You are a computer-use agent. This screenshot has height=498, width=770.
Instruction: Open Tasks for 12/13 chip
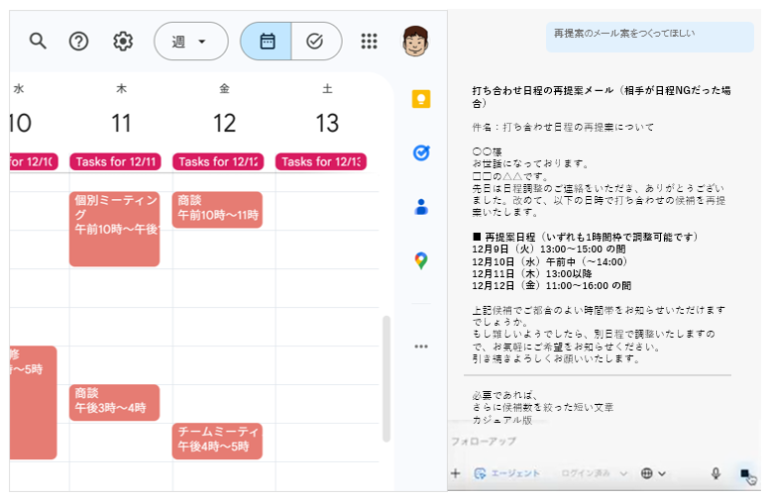(x=321, y=162)
